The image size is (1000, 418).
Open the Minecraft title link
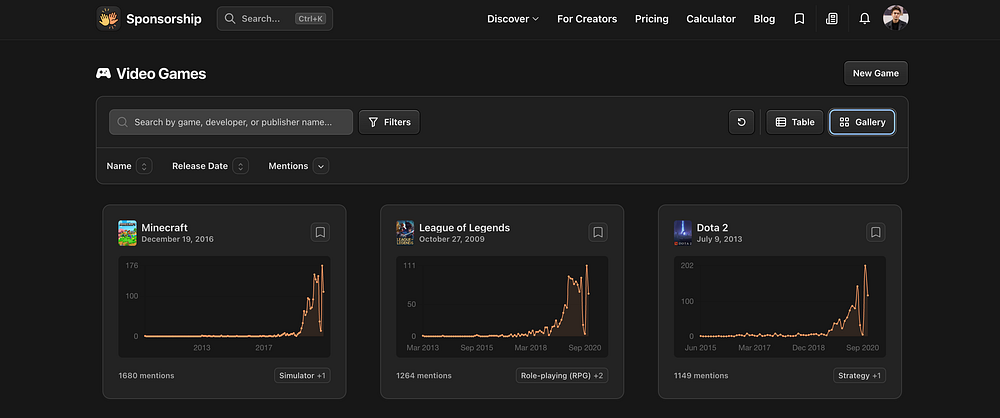pyautogui.click(x=165, y=228)
